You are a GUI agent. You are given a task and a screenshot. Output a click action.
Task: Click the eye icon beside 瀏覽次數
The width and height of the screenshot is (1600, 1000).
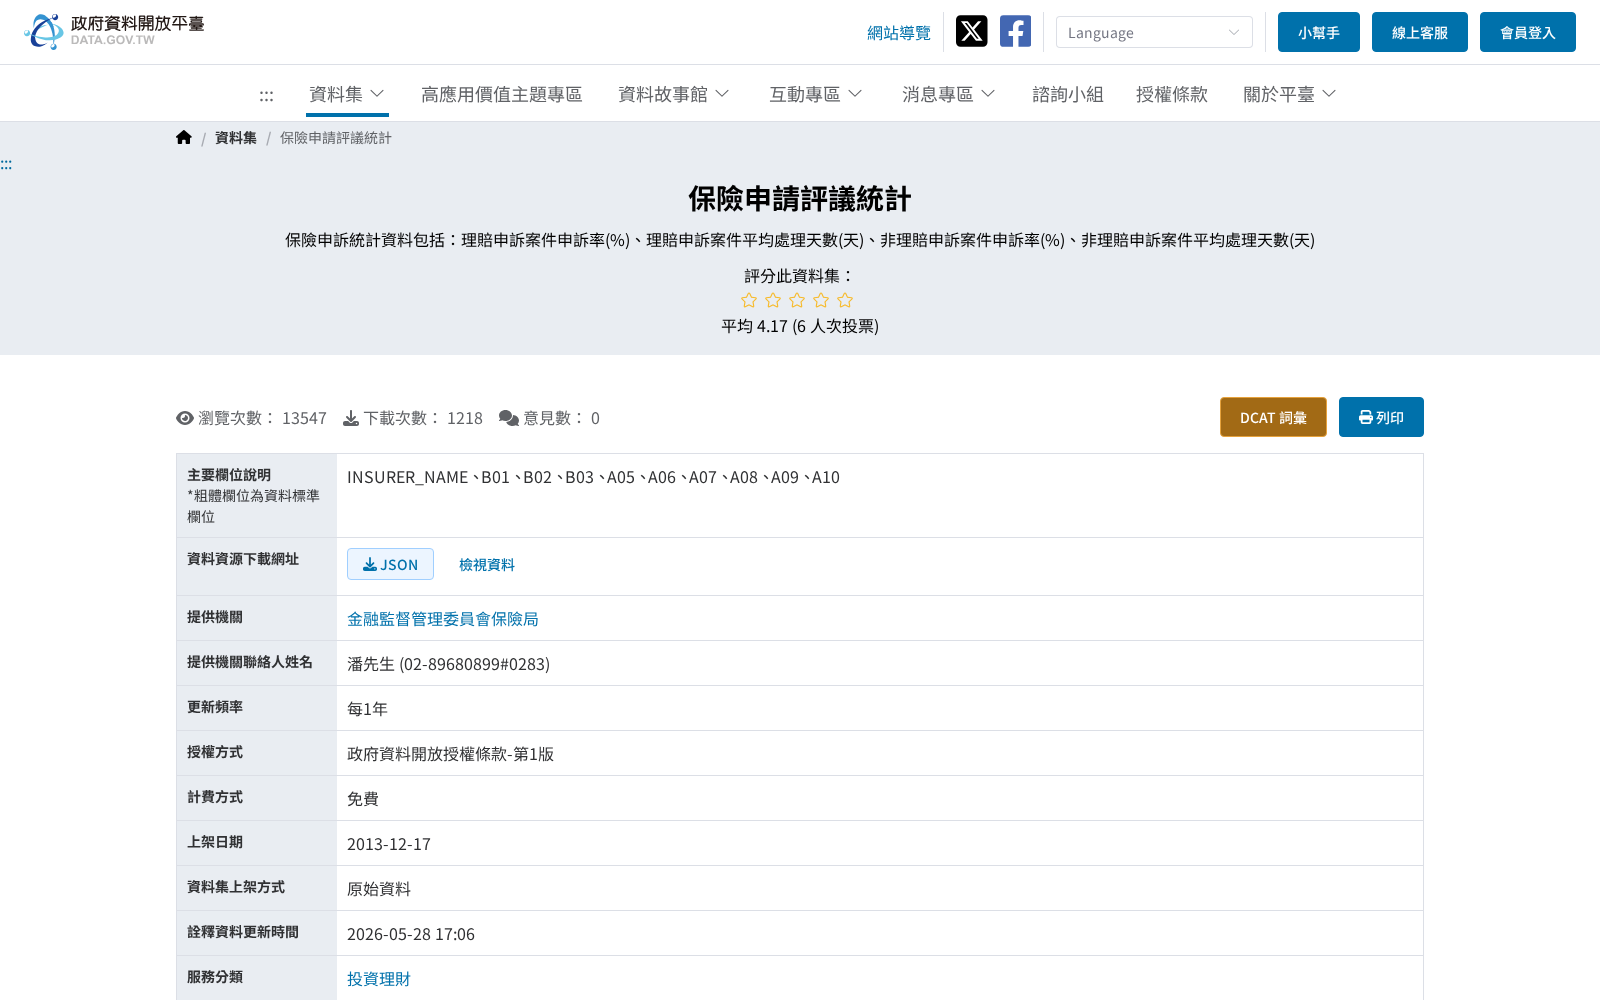coord(185,418)
